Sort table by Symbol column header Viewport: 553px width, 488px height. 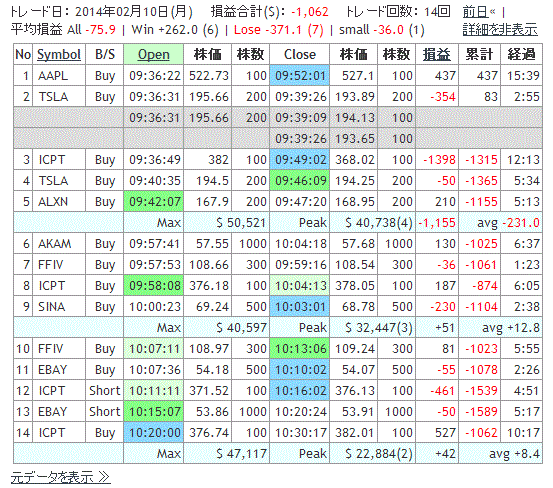59,54
